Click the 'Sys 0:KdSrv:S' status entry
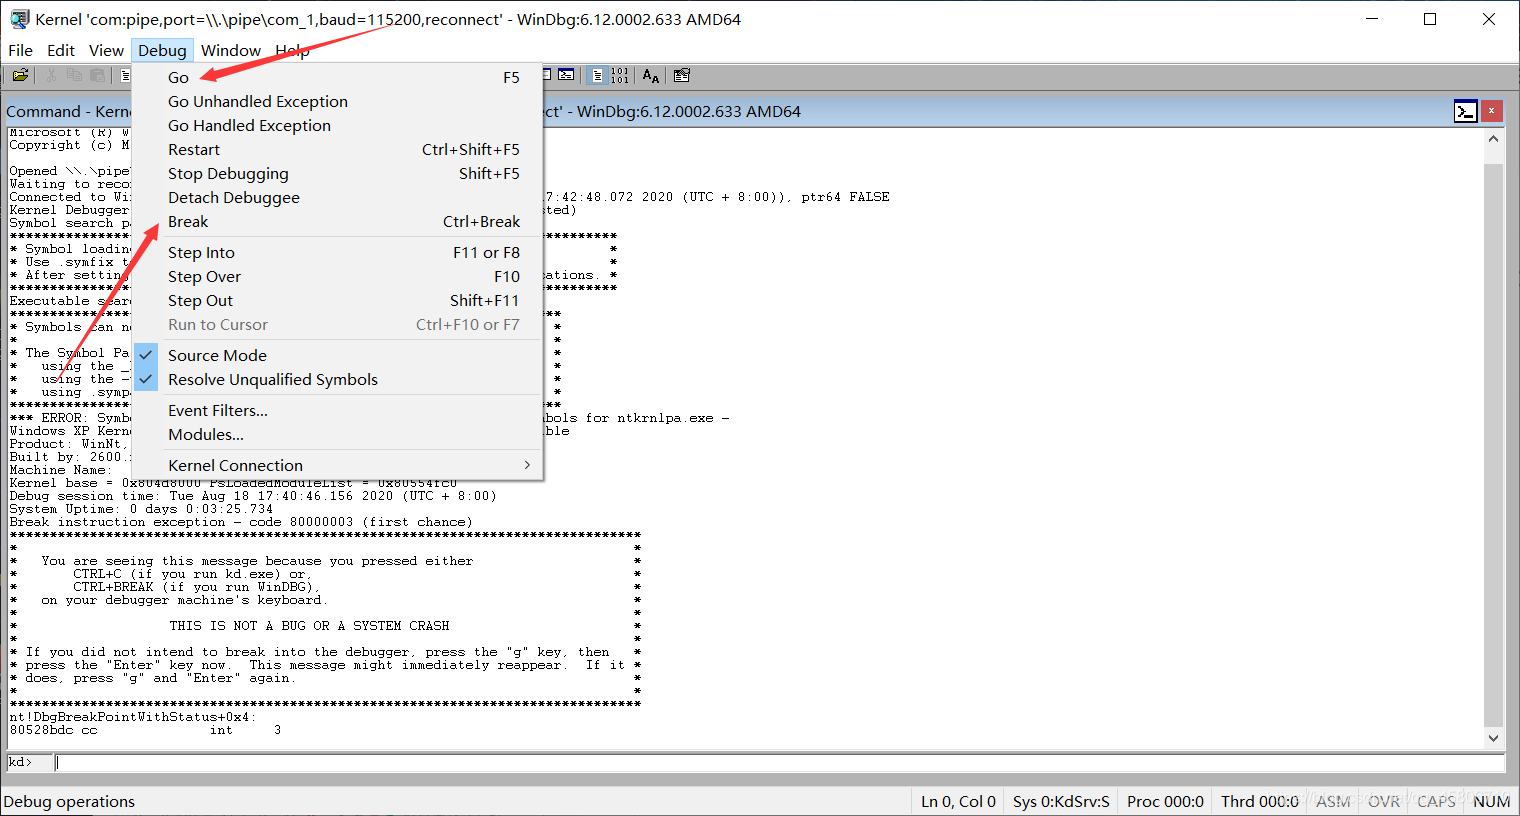Screen dimensions: 1520x816 1061,801
